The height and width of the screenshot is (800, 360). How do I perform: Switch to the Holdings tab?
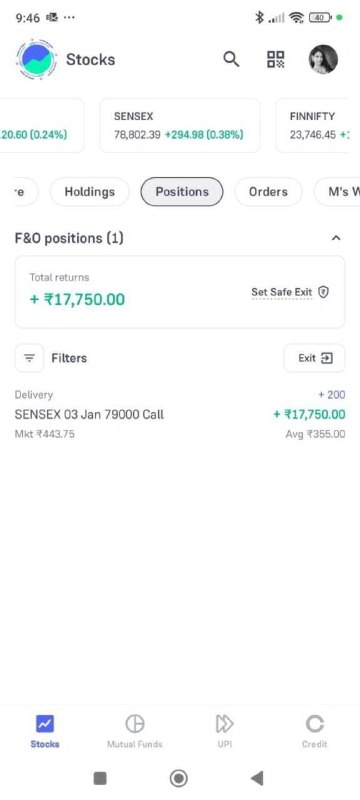[x=90, y=192]
